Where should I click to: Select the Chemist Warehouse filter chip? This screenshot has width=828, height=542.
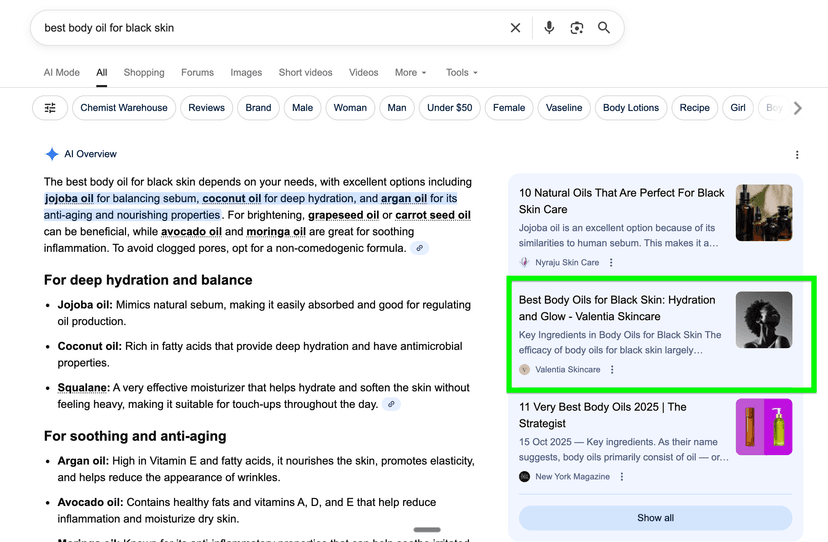[124, 108]
